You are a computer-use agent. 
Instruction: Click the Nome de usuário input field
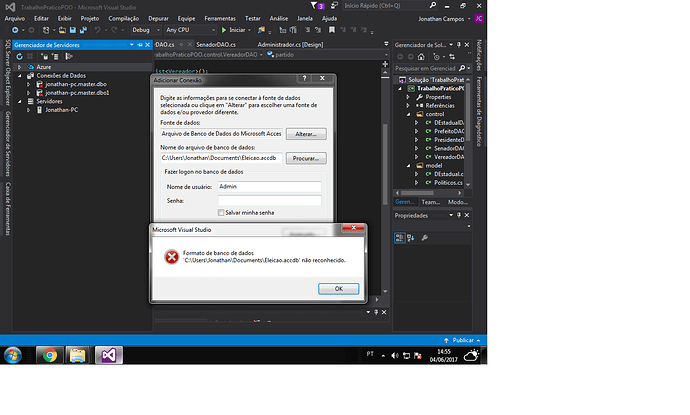pos(269,187)
